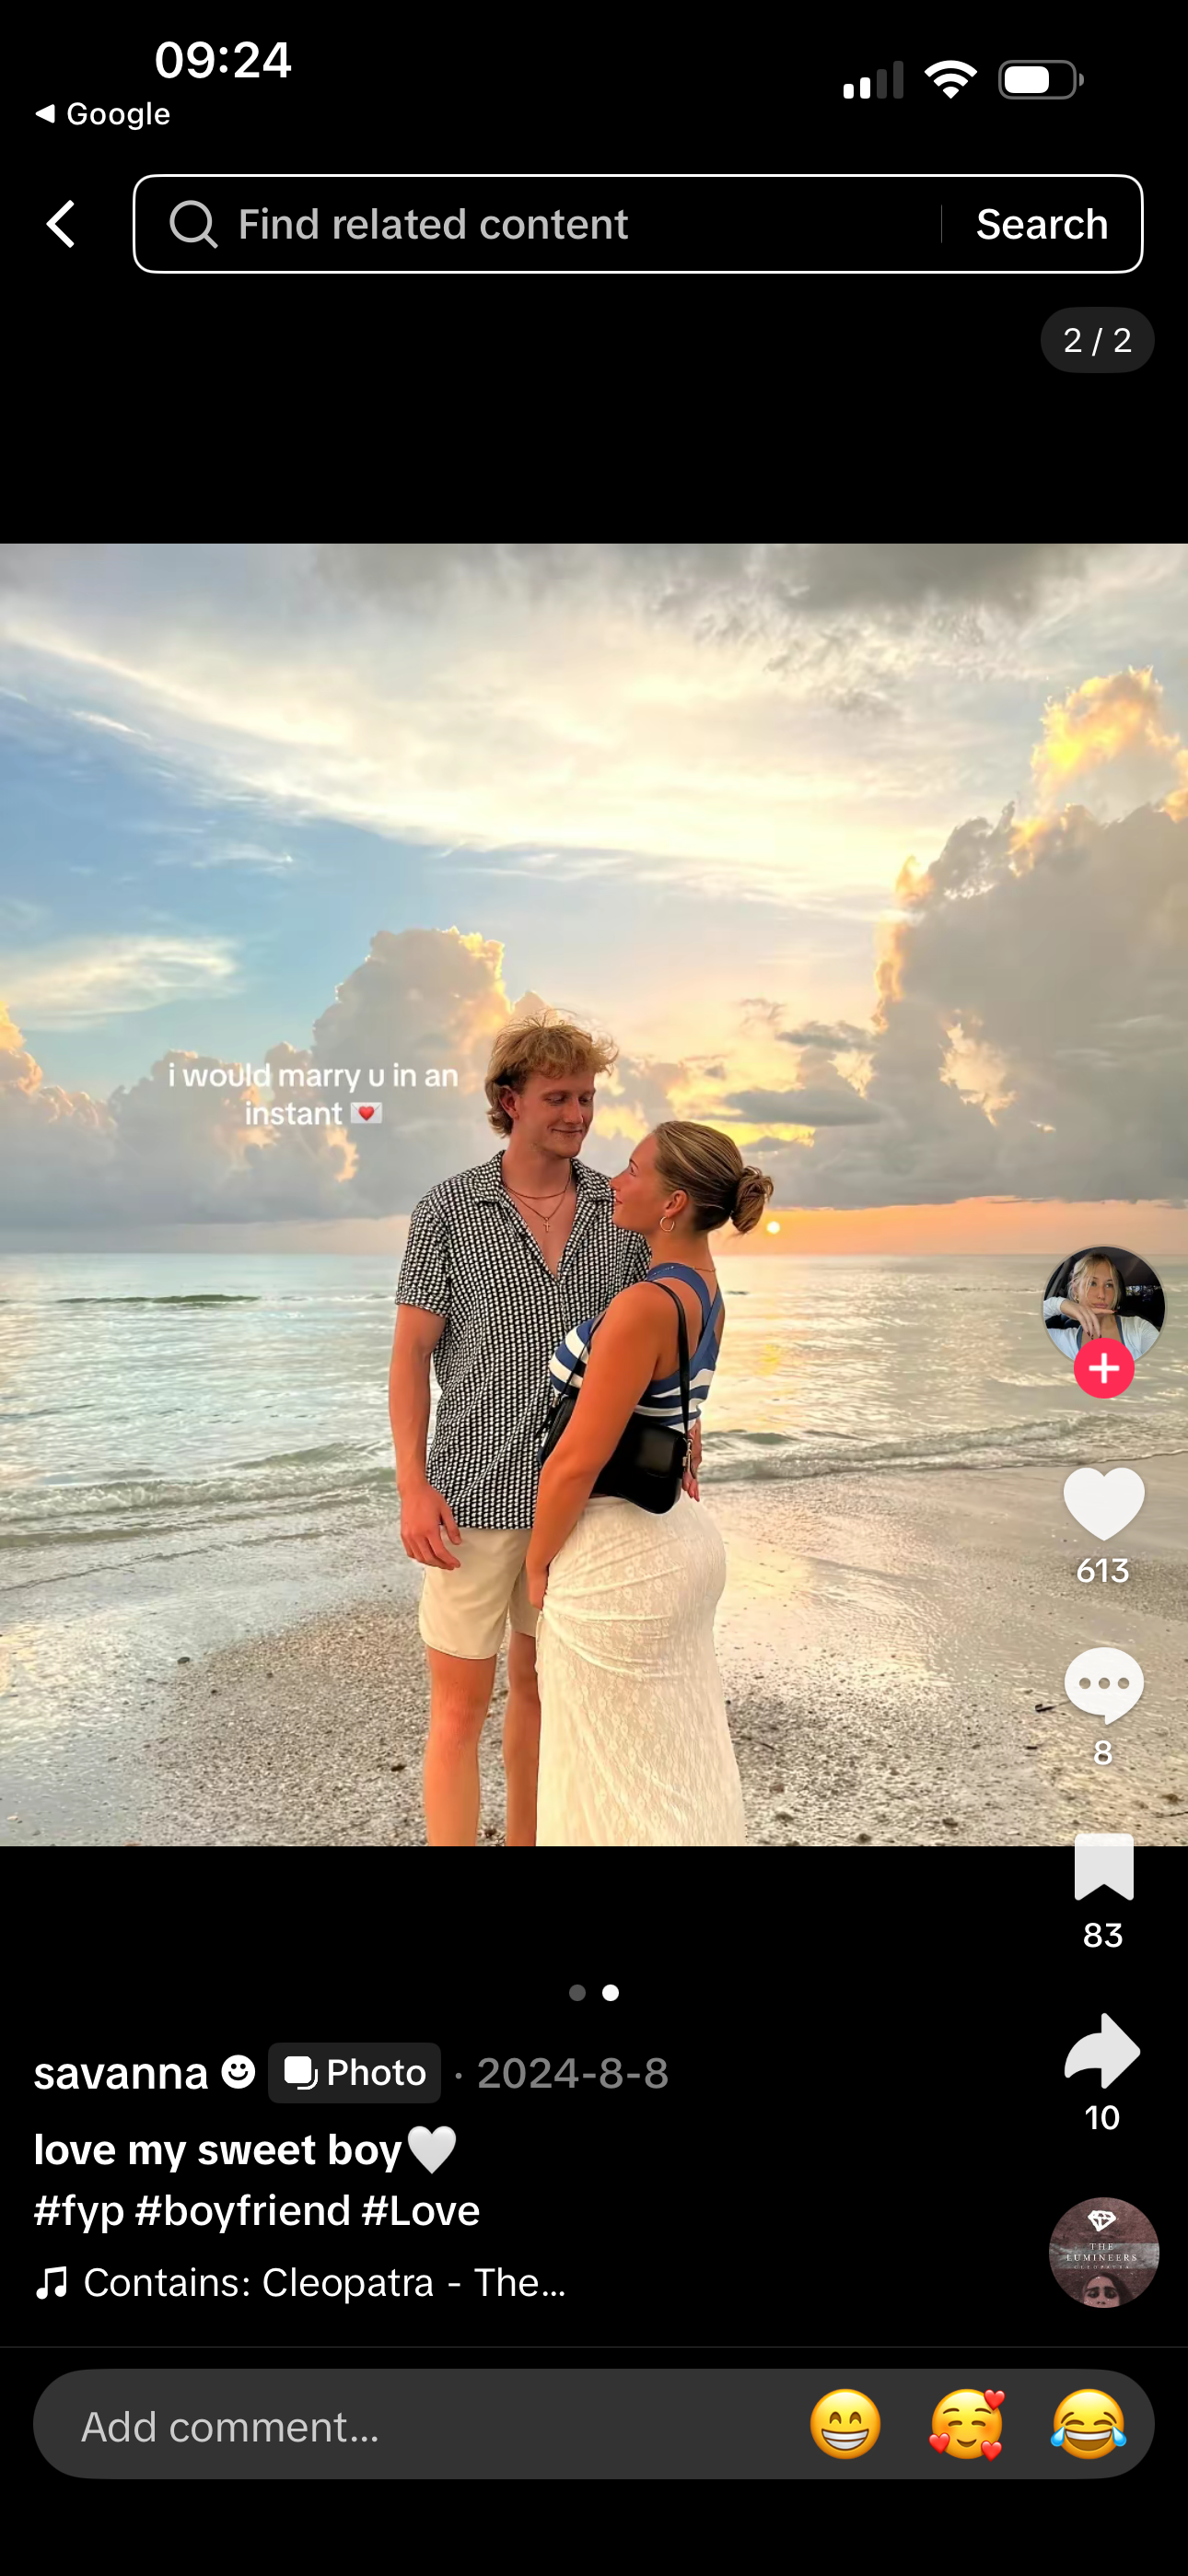Type in Add comment field

(400, 2426)
